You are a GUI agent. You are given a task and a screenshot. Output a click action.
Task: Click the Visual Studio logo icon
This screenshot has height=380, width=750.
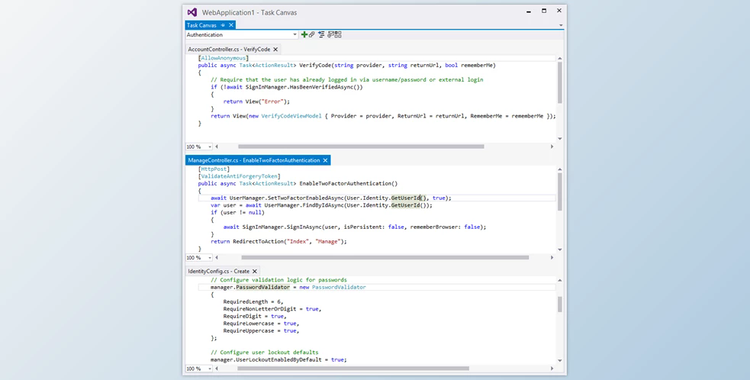tap(192, 12)
